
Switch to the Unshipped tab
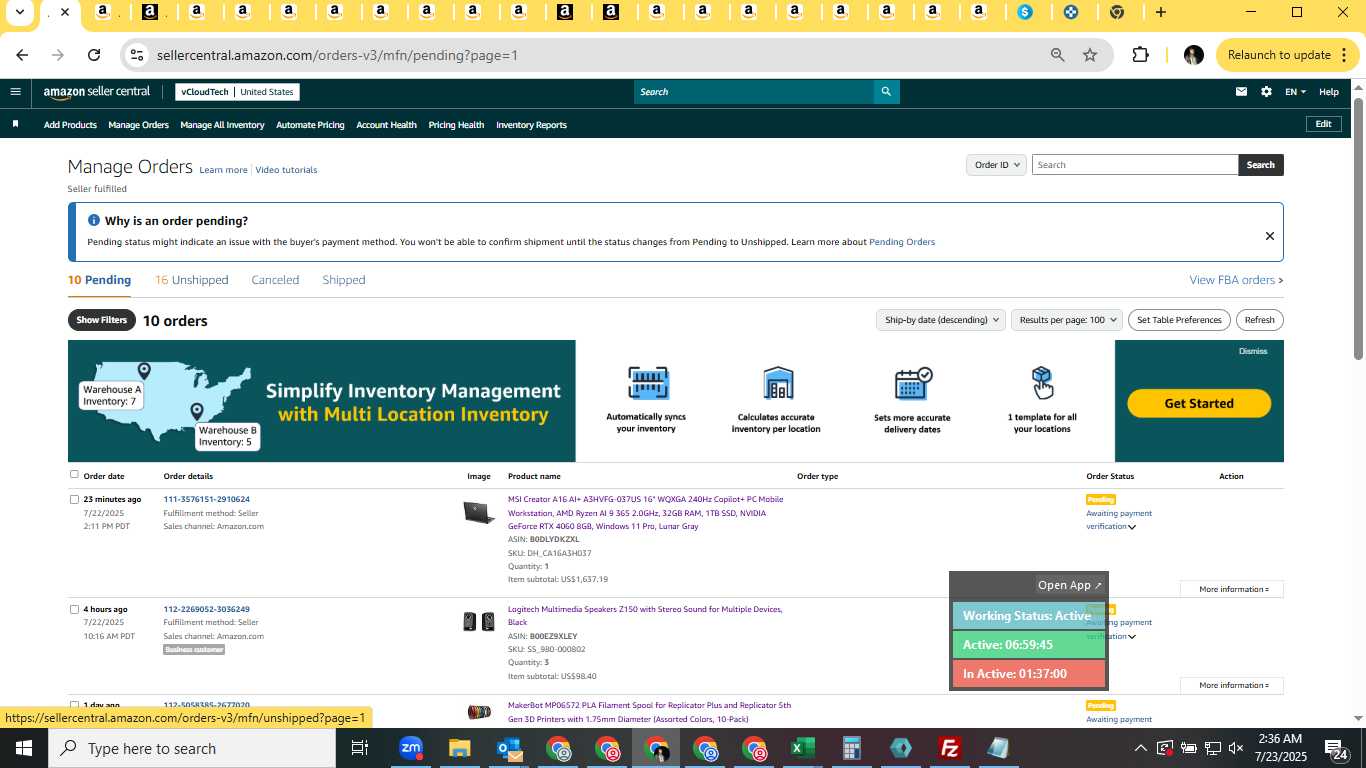click(191, 280)
